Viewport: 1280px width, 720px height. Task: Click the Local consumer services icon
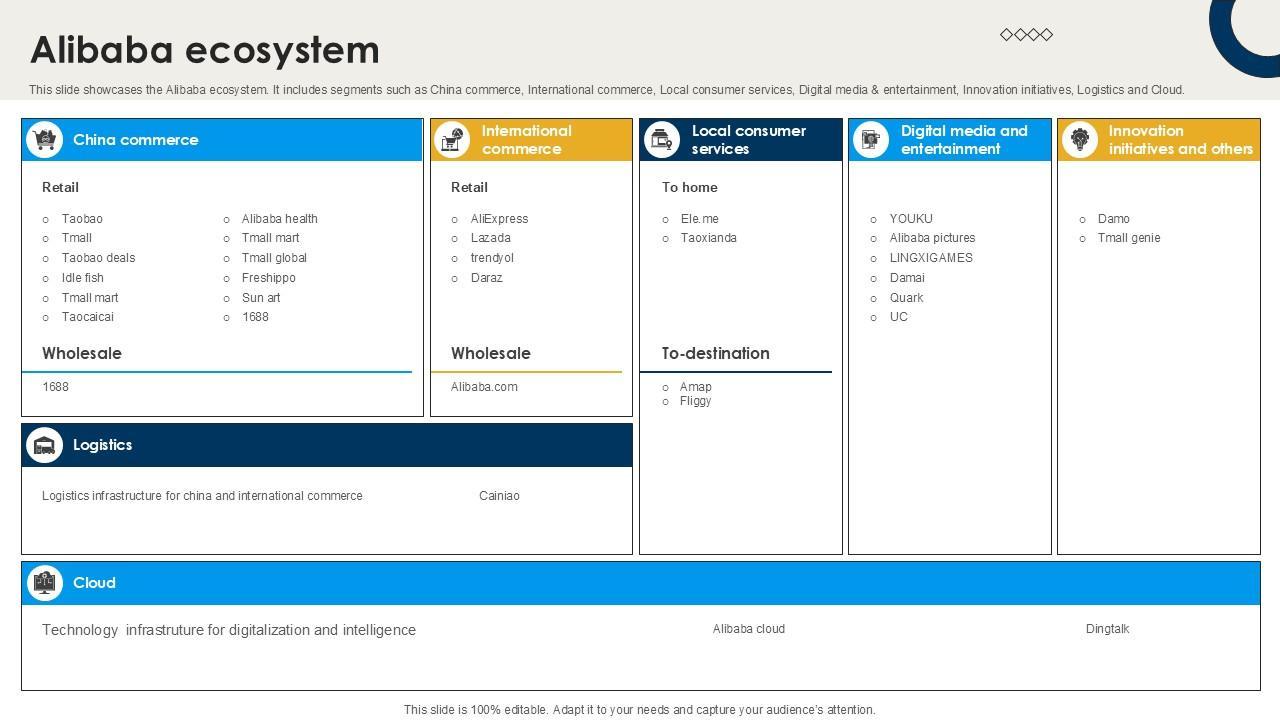(x=661, y=140)
